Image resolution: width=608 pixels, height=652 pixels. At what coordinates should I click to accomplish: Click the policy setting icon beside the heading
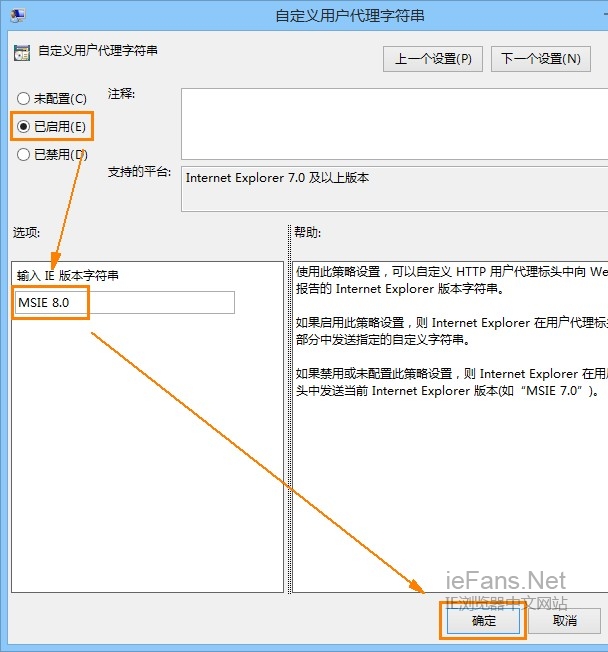point(22,52)
